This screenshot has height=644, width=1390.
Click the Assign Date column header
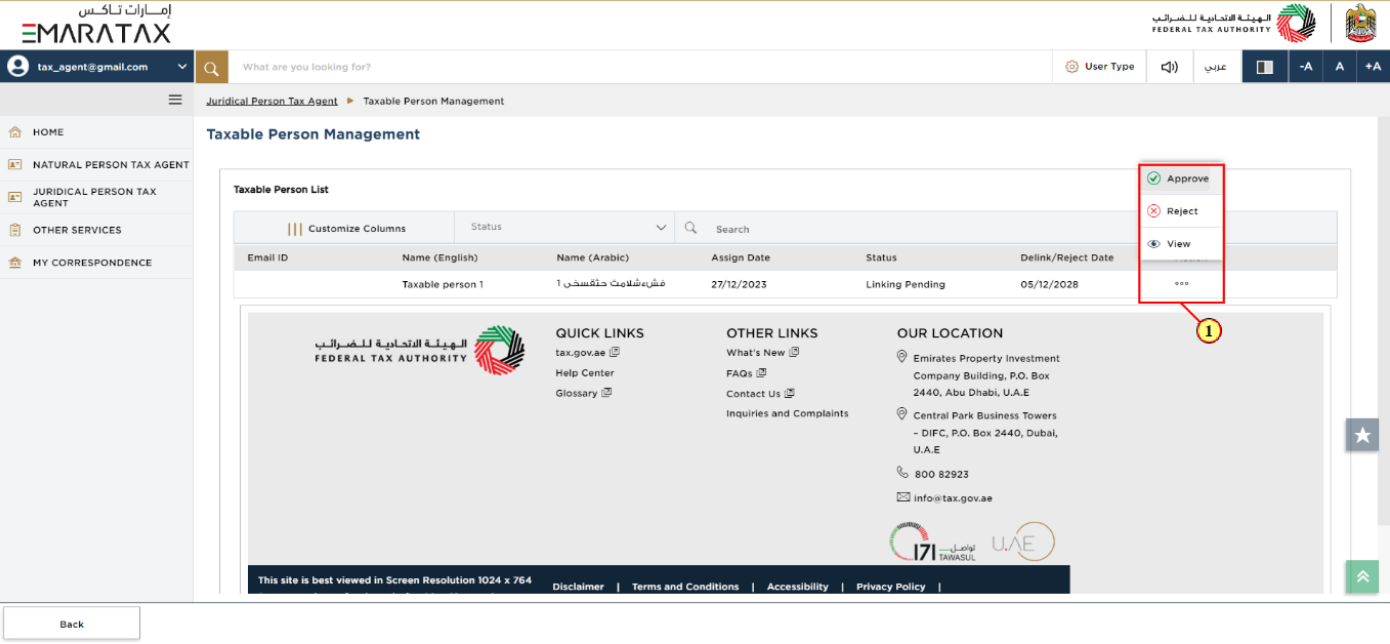pyautogui.click(x=741, y=258)
